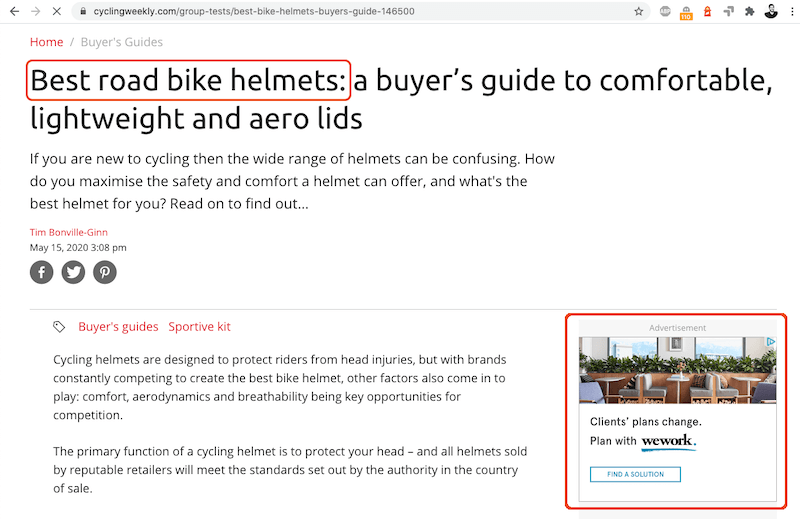
Task: Click the ad text 'Clients' plans change.'
Action: (x=646, y=422)
